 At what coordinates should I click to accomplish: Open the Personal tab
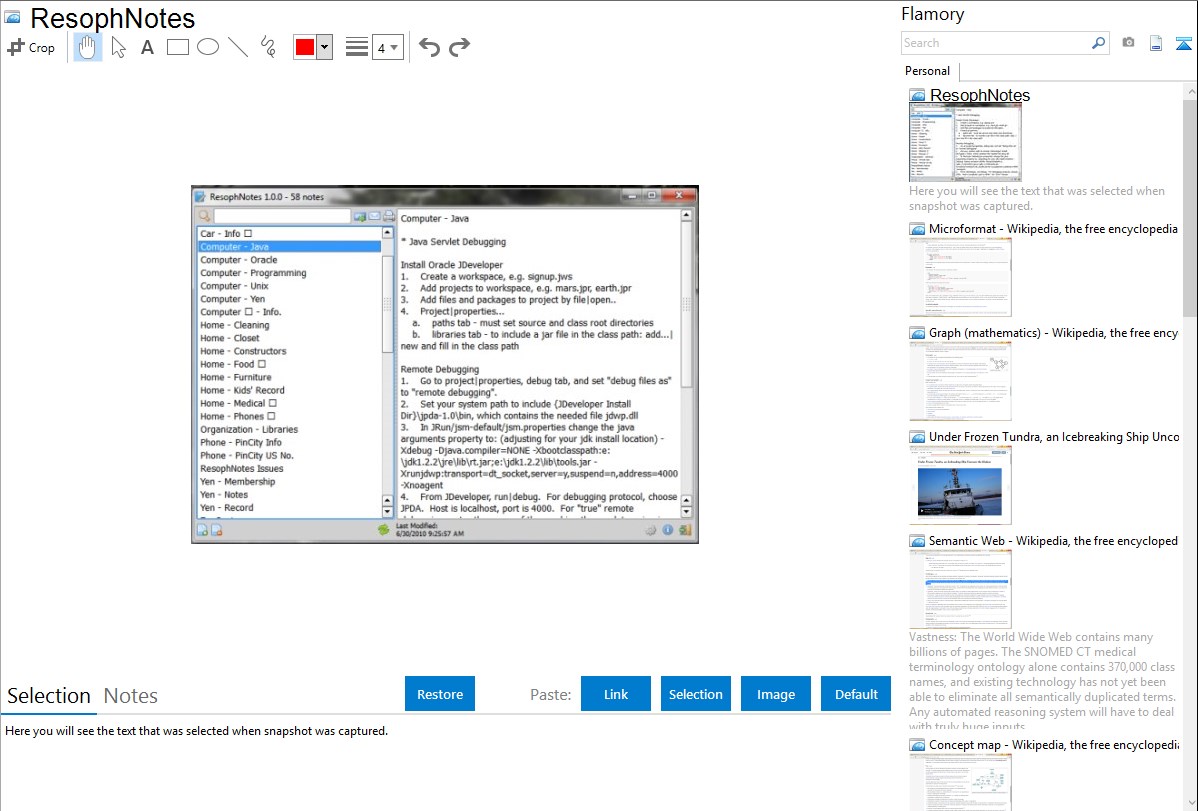928,70
